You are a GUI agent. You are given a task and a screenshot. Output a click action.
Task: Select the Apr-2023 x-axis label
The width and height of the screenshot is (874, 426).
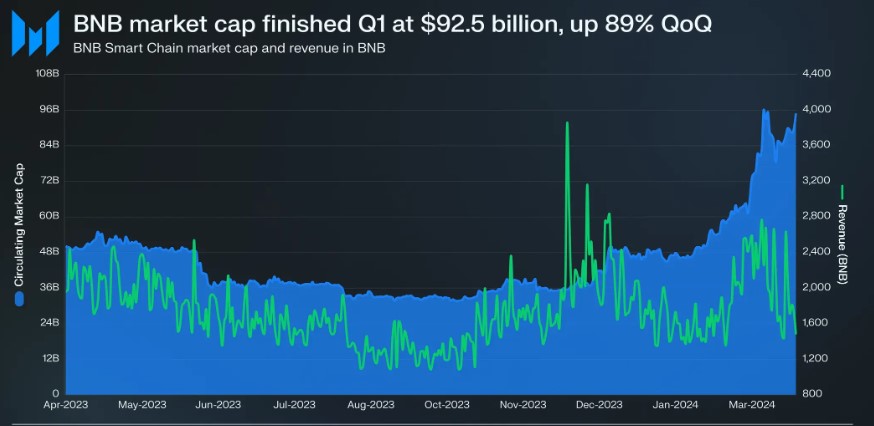pyautogui.click(x=64, y=406)
